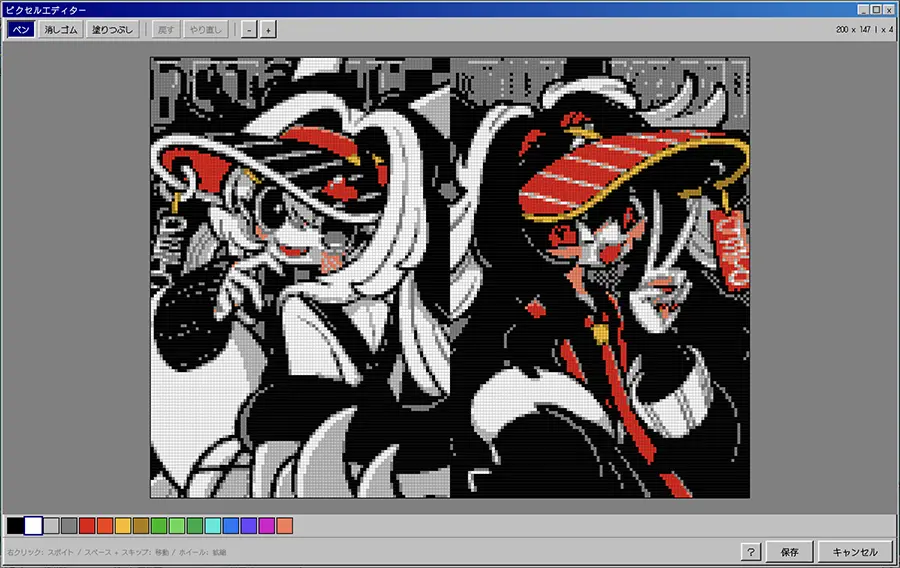Maximize the pixel editor window
900x568 pixels.
point(876,9)
